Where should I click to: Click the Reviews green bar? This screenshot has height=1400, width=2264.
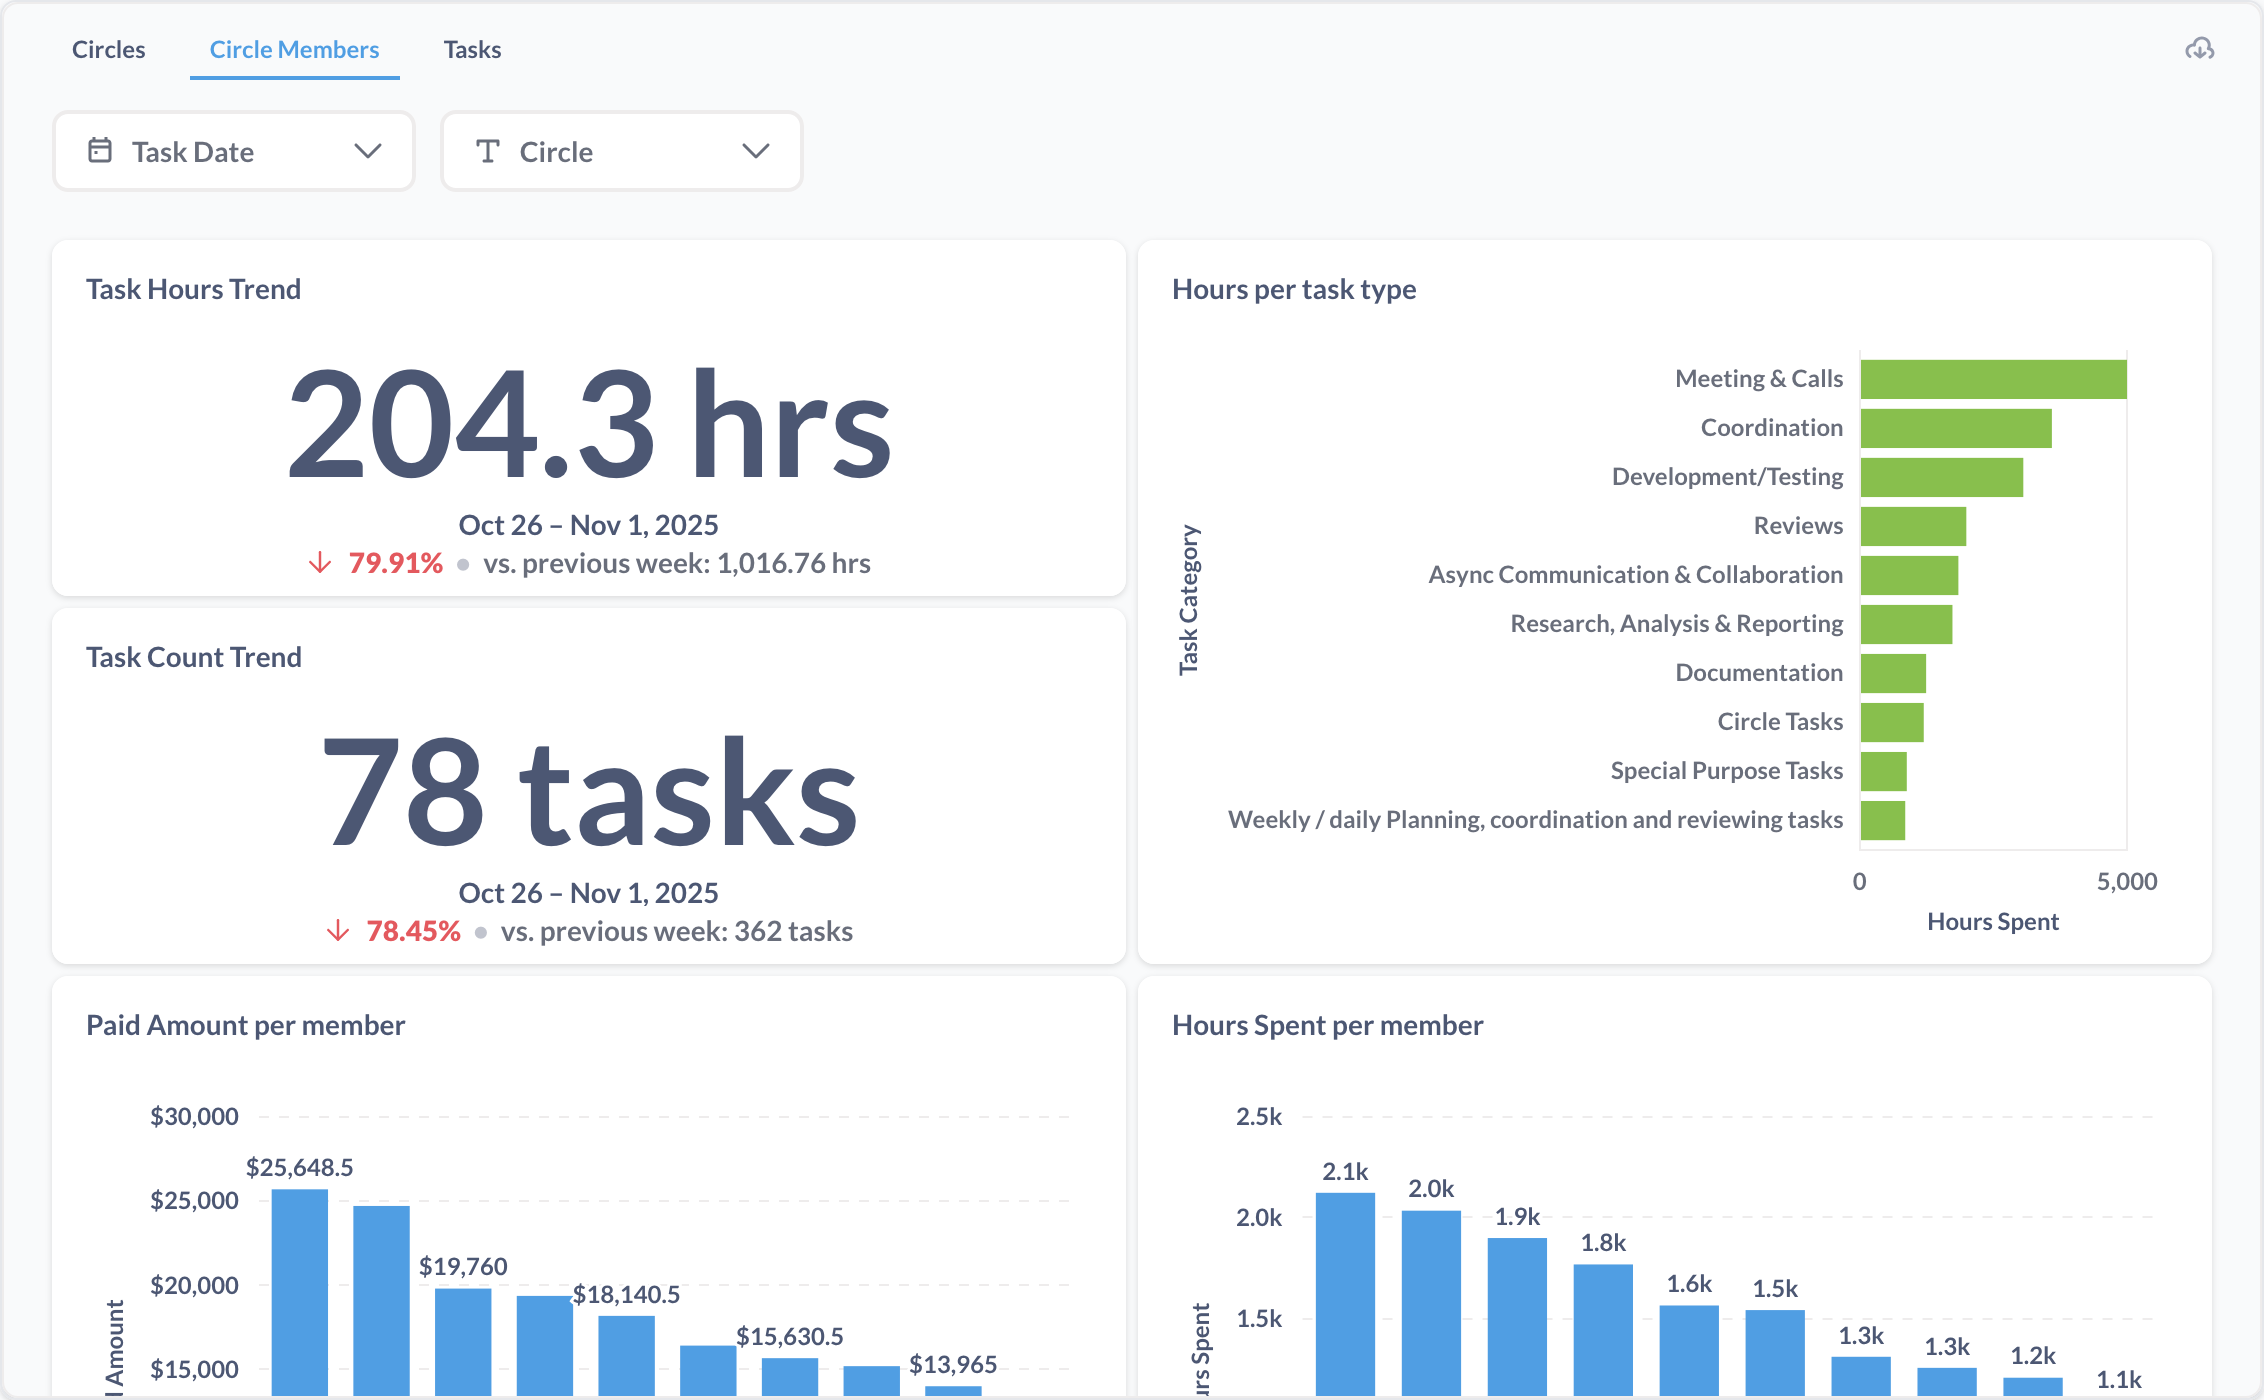tap(1913, 526)
